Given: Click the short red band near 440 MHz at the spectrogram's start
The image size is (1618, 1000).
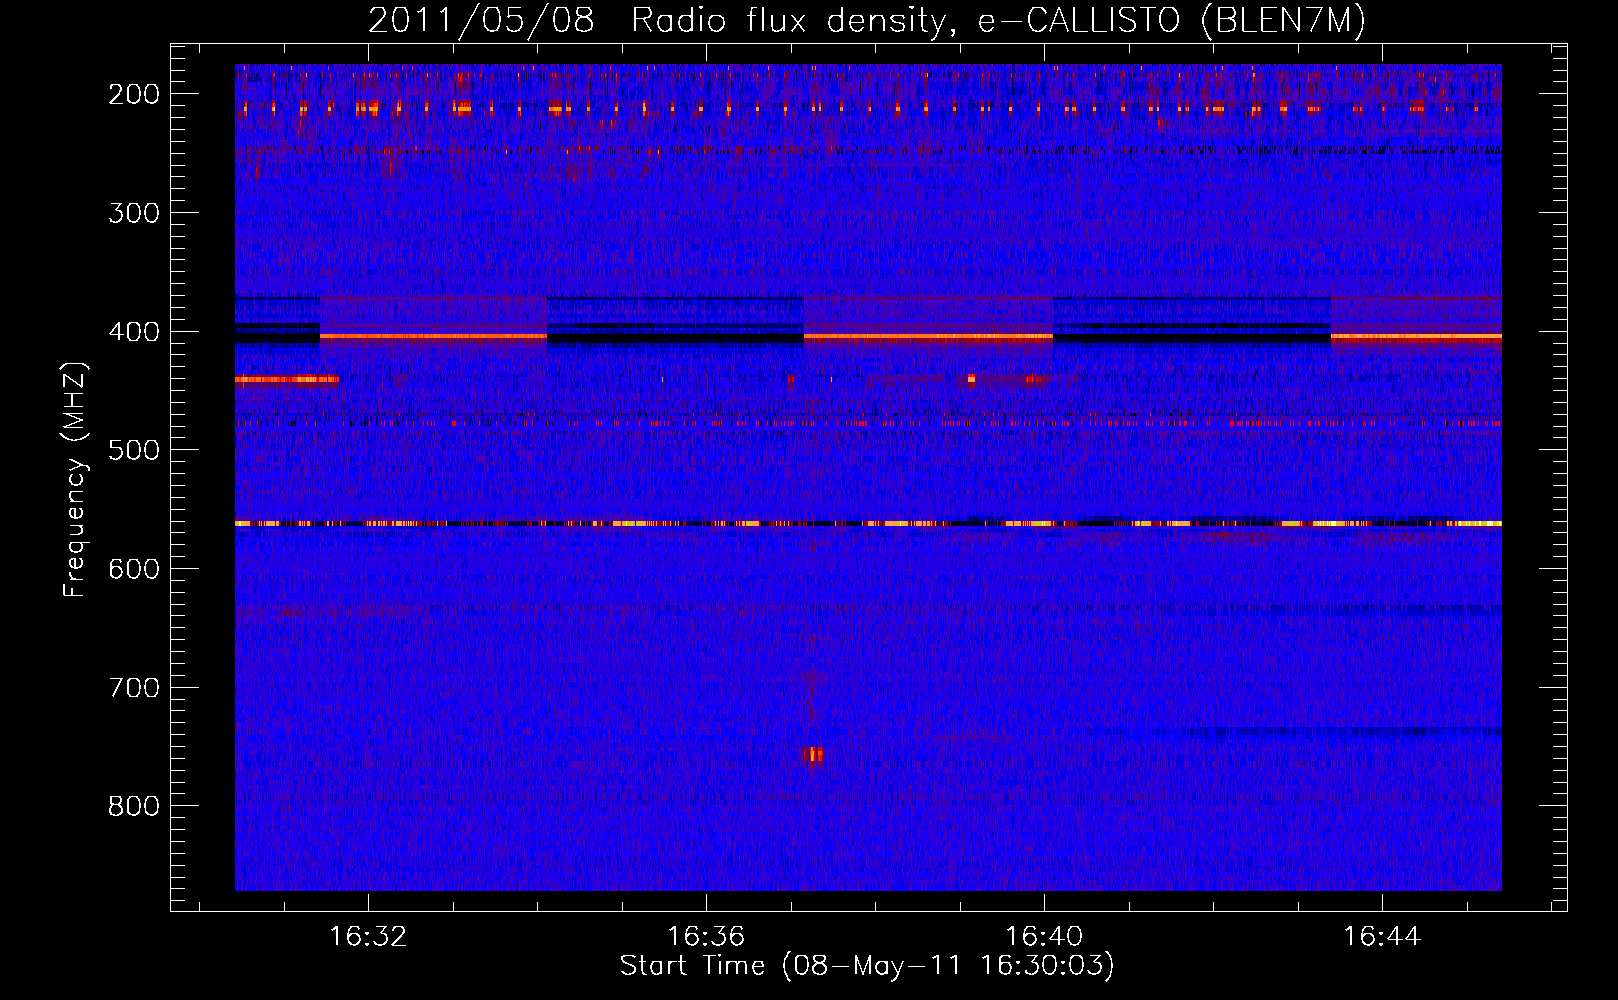Looking at the screenshot, I should 287,379.
